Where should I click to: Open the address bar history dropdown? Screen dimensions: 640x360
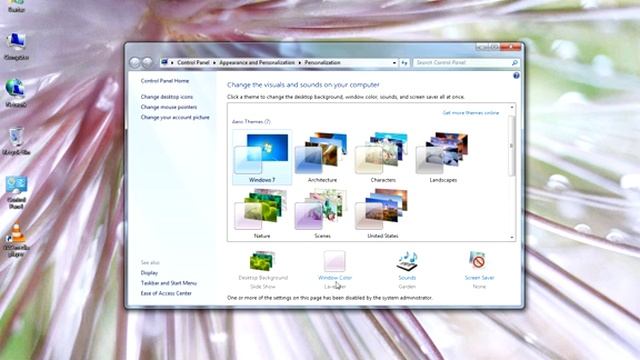coord(394,63)
